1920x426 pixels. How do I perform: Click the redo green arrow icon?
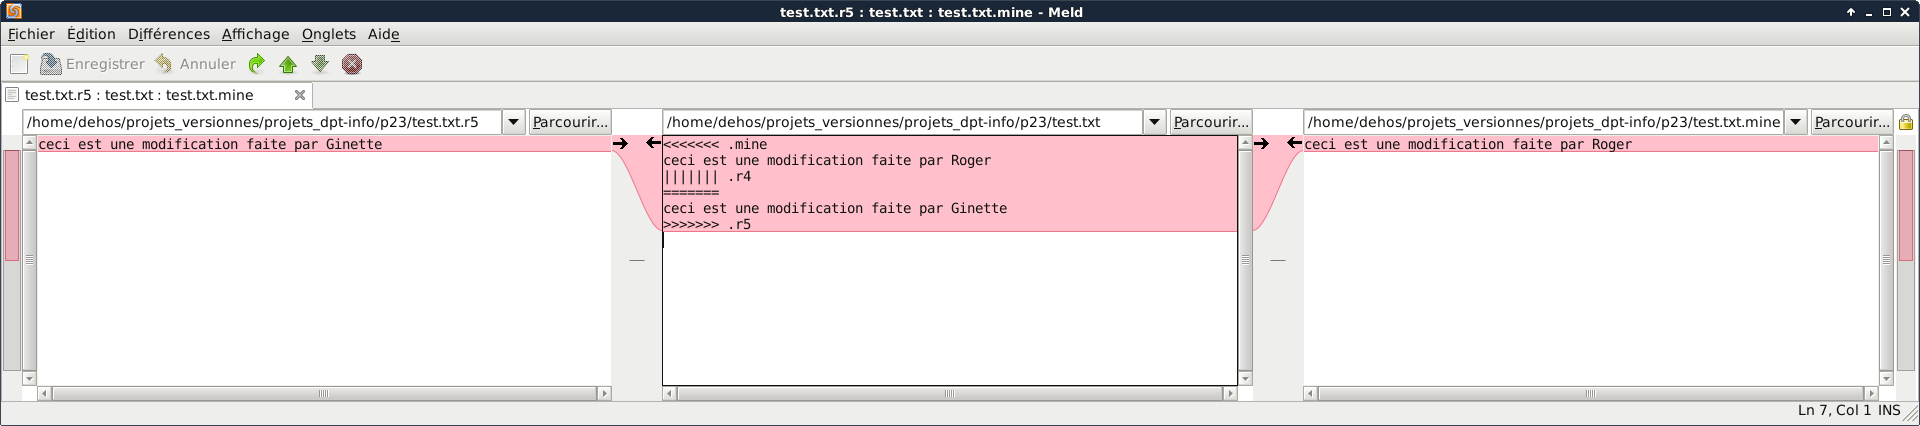[257, 64]
